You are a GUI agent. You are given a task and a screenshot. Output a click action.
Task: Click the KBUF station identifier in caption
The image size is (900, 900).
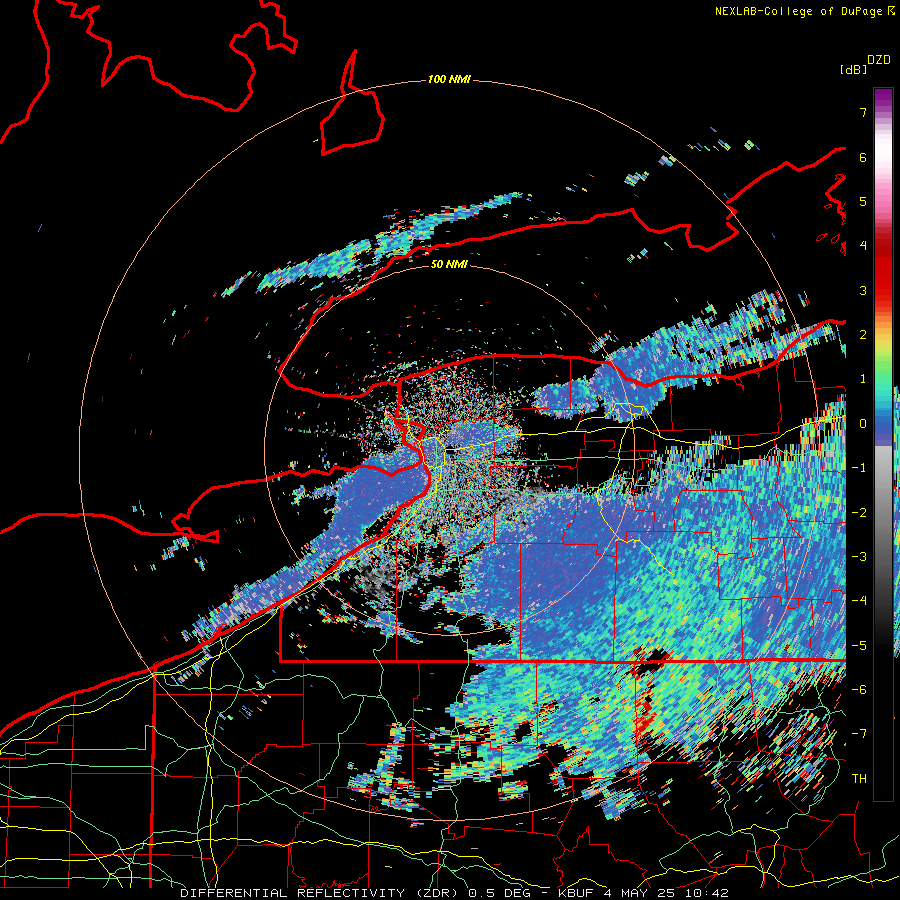tap(577, 893)
